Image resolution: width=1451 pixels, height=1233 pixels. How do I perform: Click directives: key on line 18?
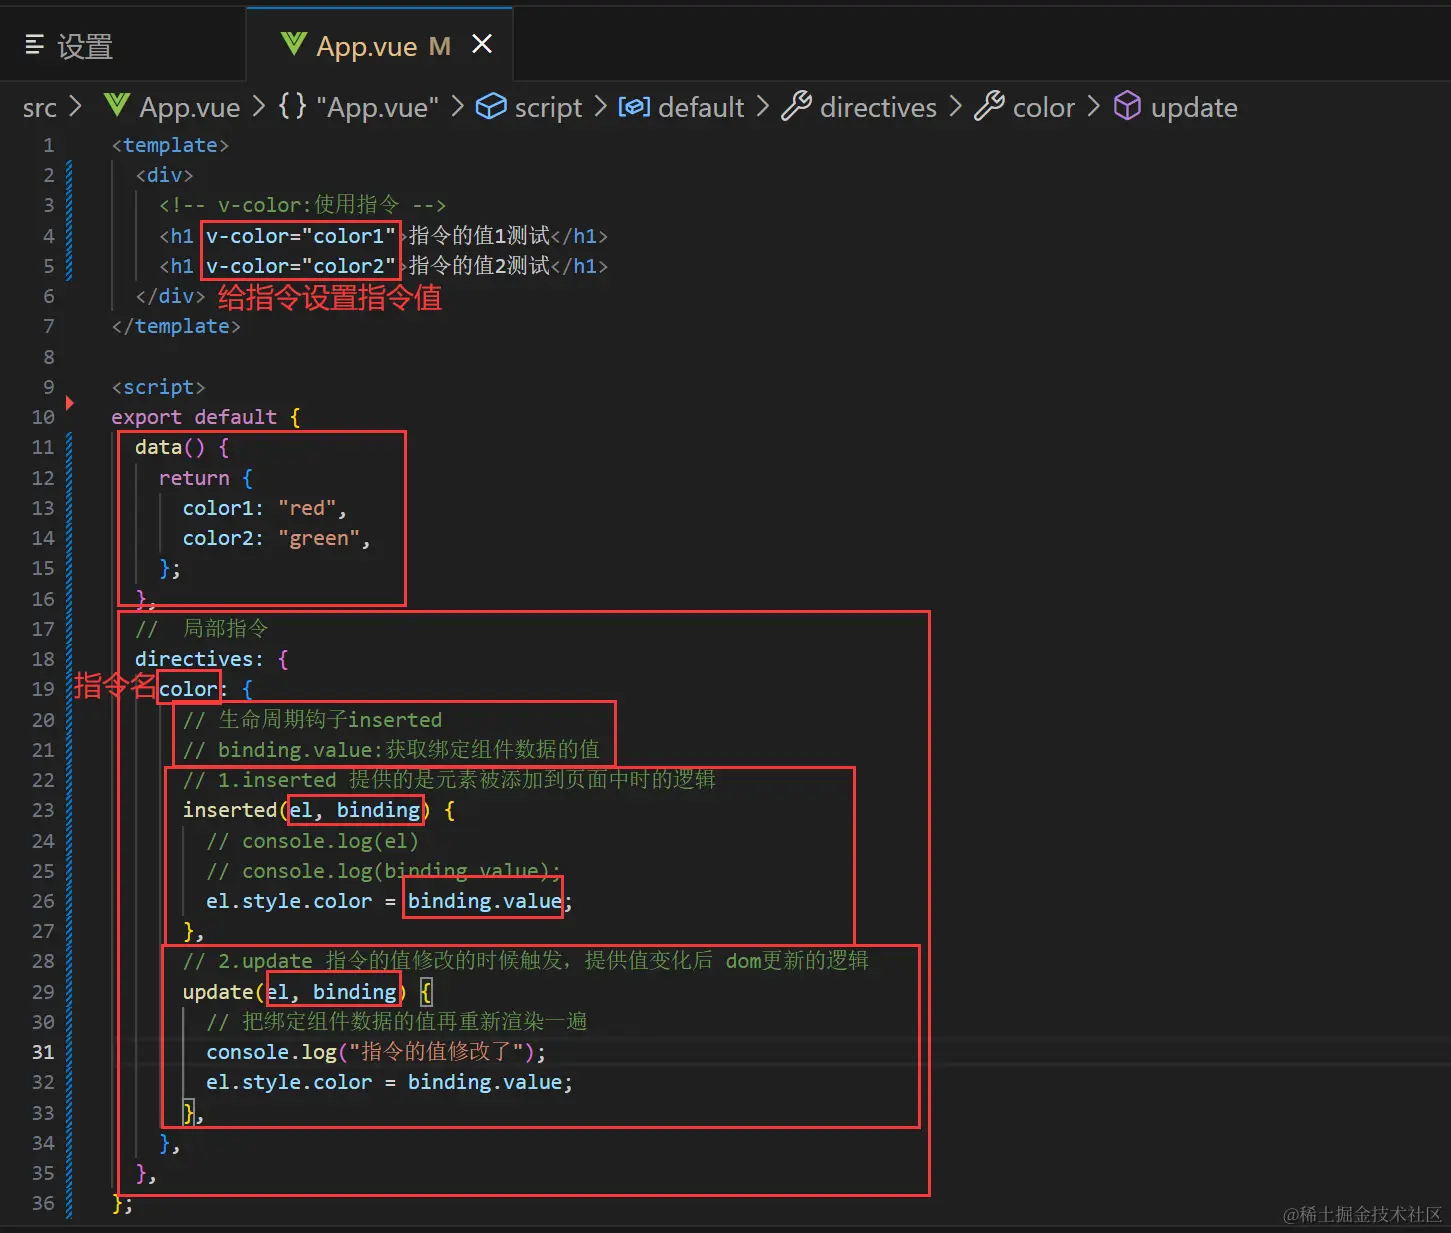(199, 659)
